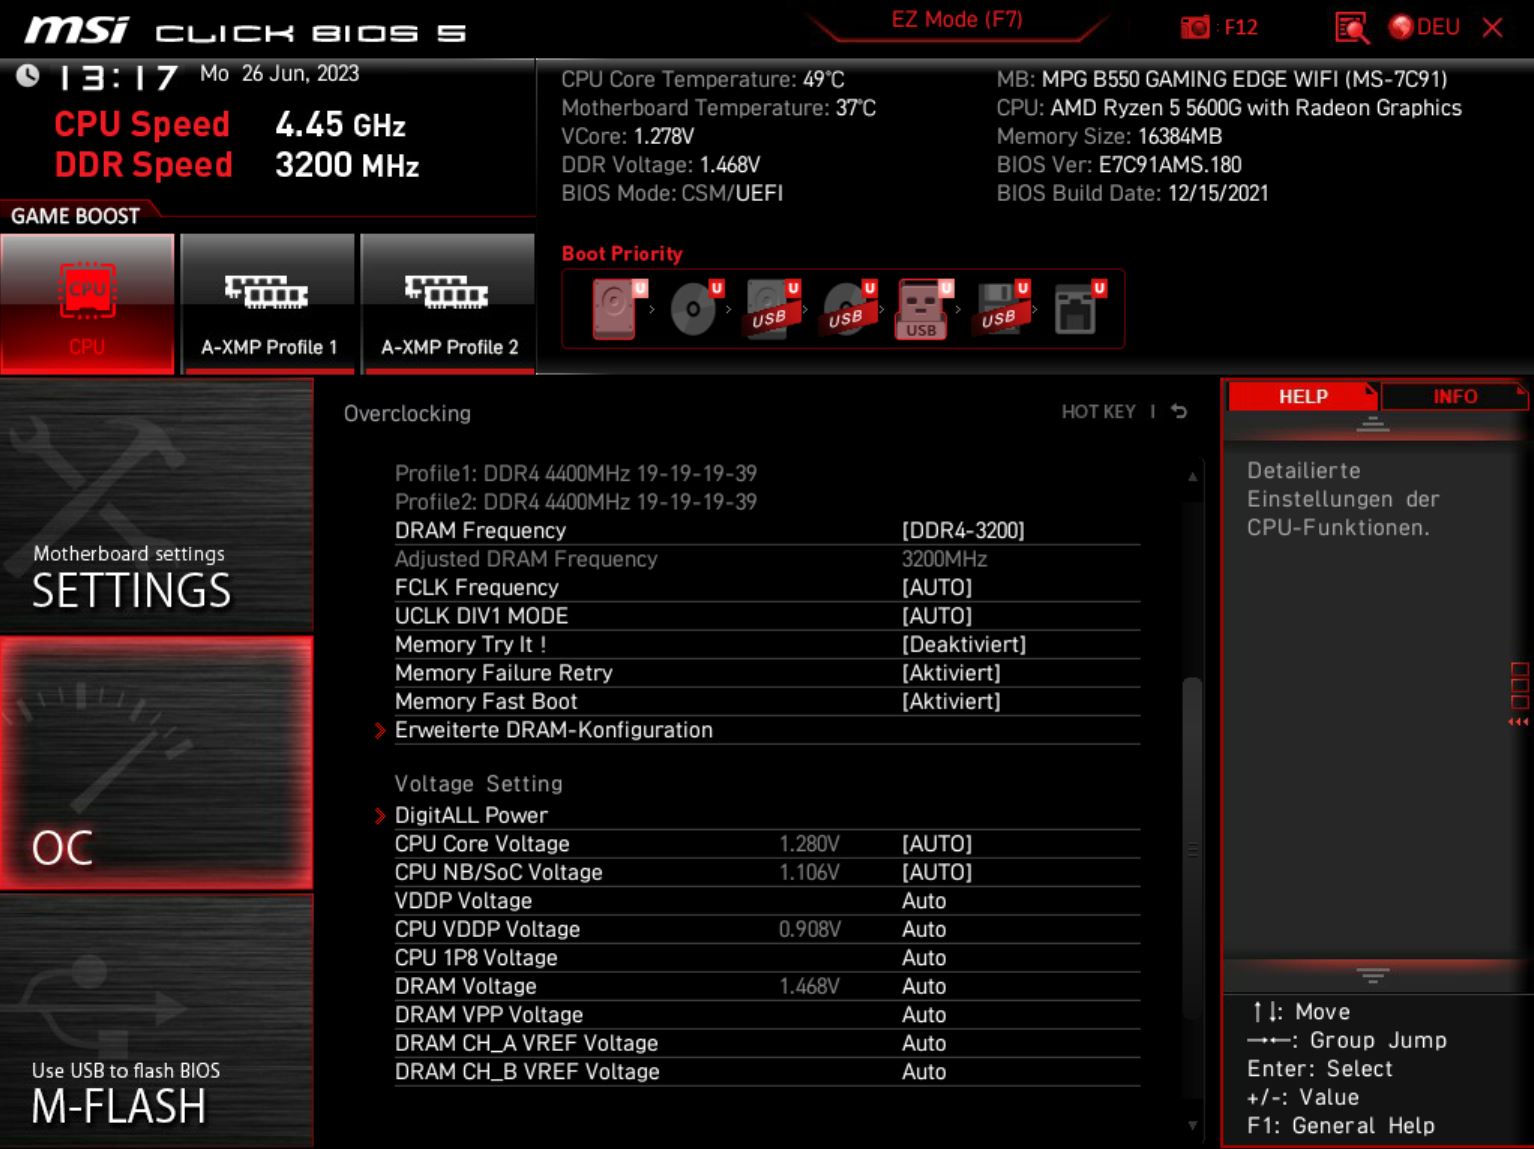Screen dimensions: 1534x1149
Task: Click the Overclocking page title
Action: point(407,414)
